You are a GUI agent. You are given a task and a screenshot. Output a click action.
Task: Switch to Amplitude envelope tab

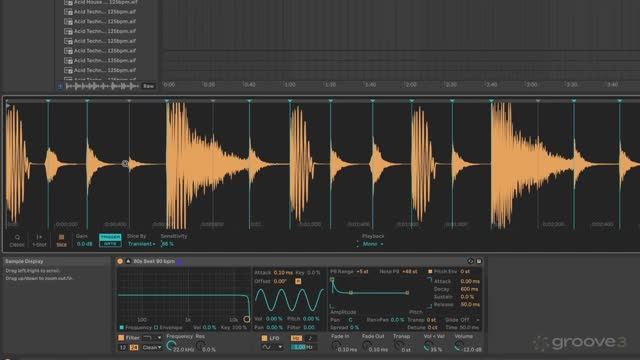coord(343,312)
